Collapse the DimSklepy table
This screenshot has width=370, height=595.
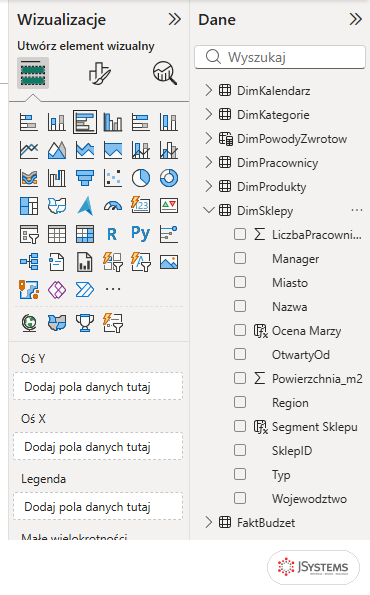click(x=209, y=210)
